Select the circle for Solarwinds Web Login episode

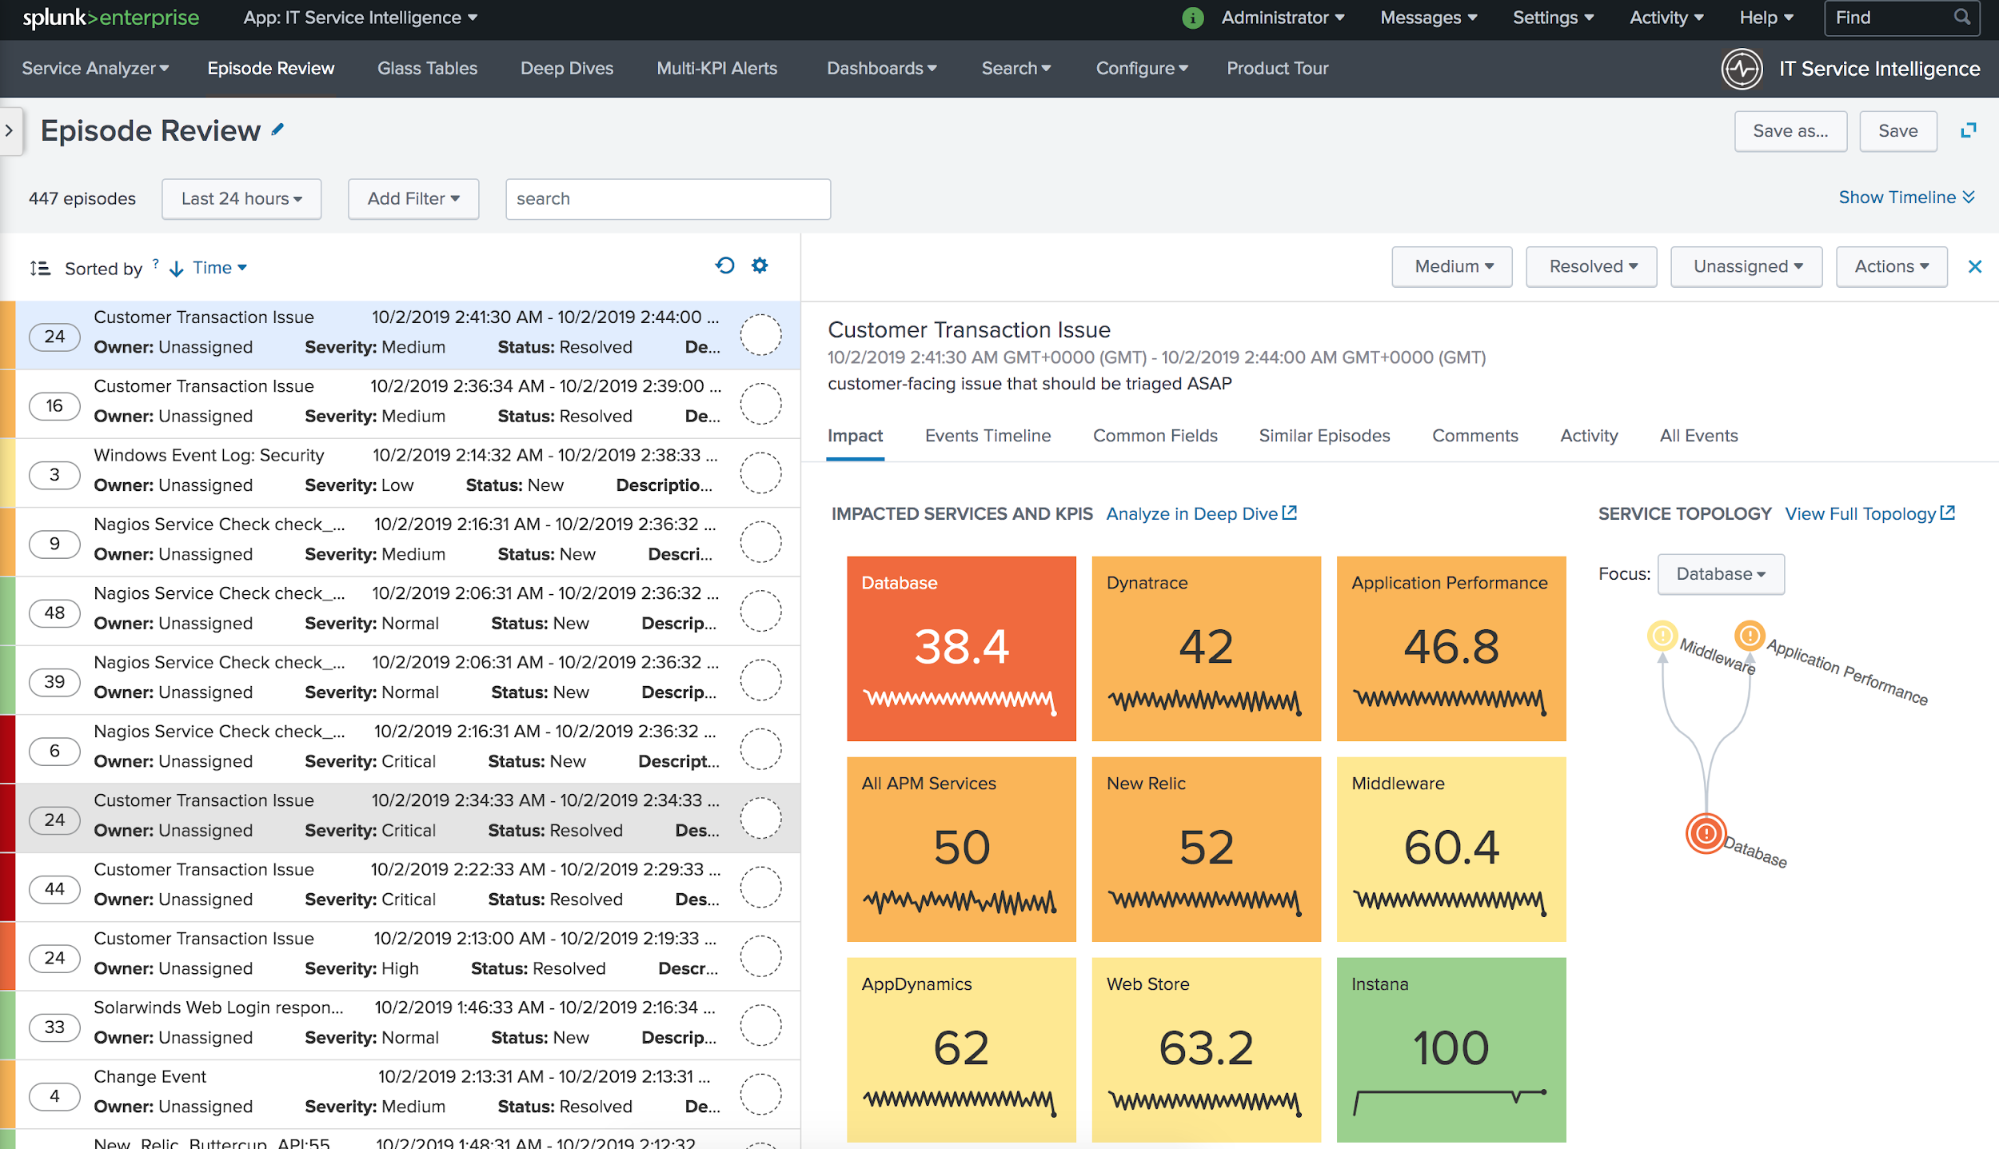(760, 1025)
